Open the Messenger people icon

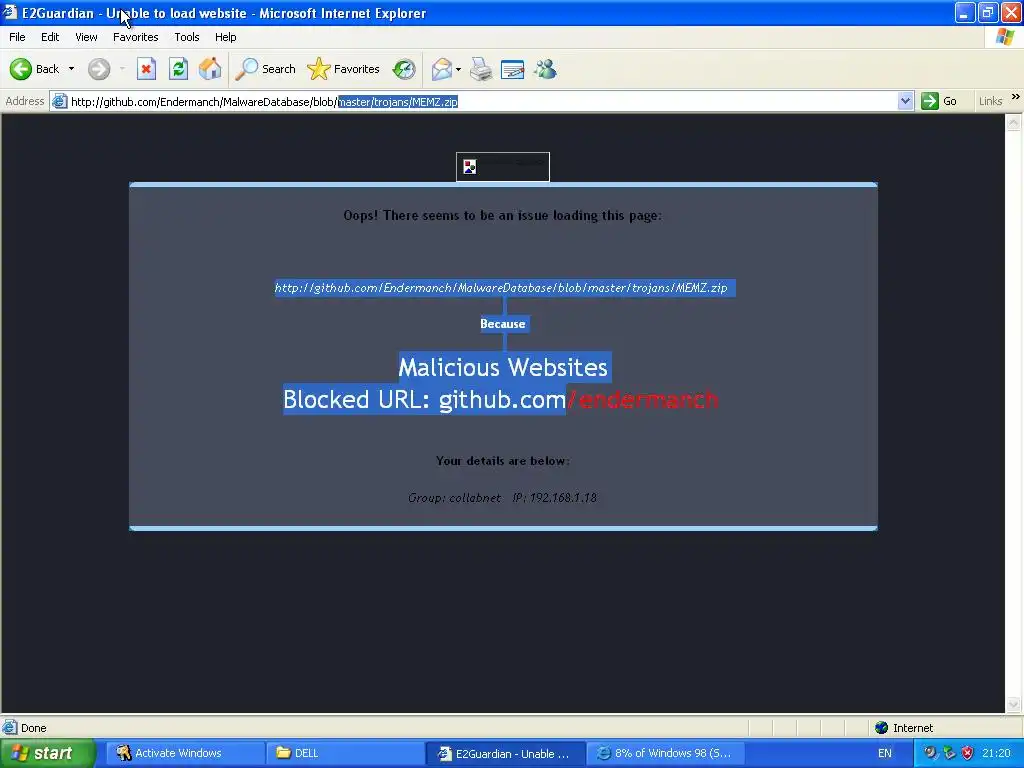545,69
